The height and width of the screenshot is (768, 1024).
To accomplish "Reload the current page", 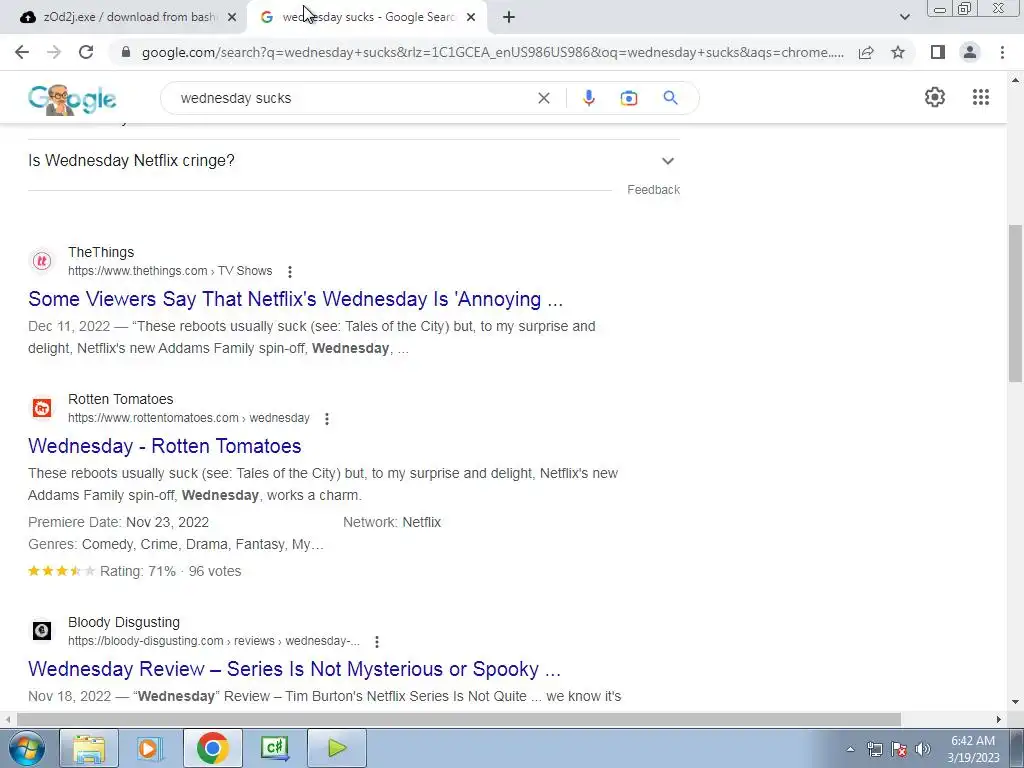I will coord(86,52).
